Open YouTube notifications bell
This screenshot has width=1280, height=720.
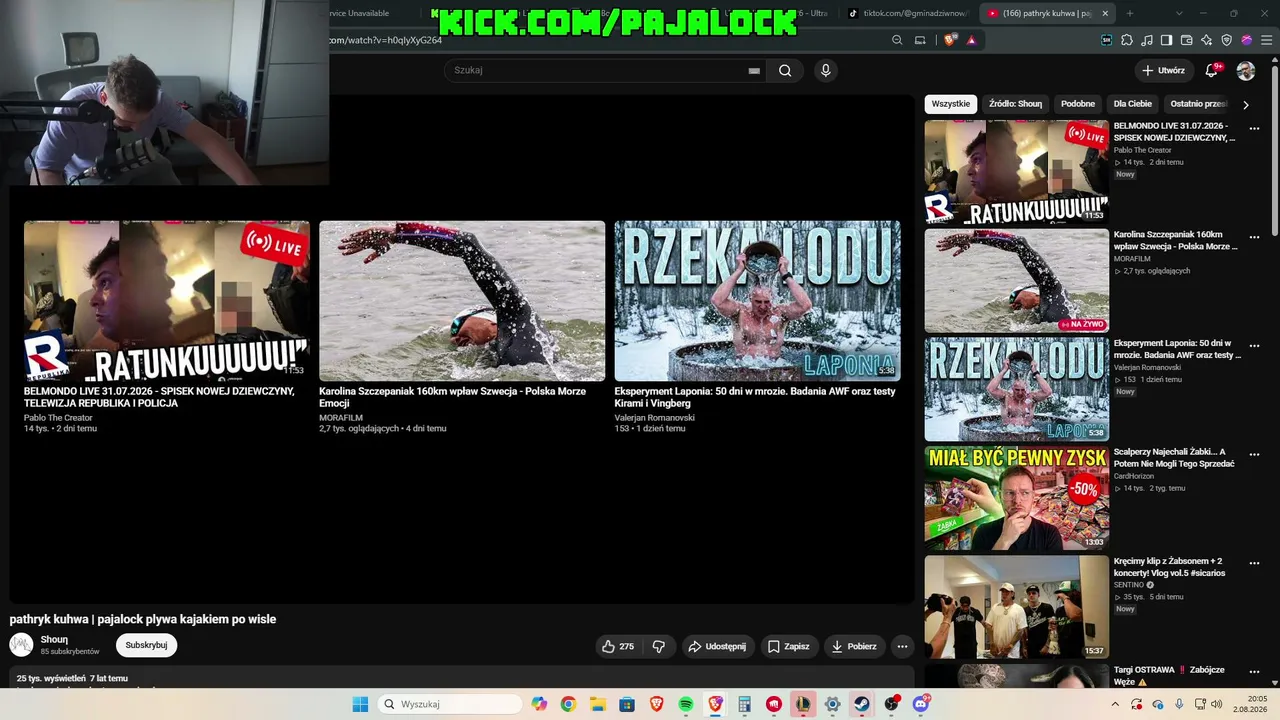pos(1212,70)
